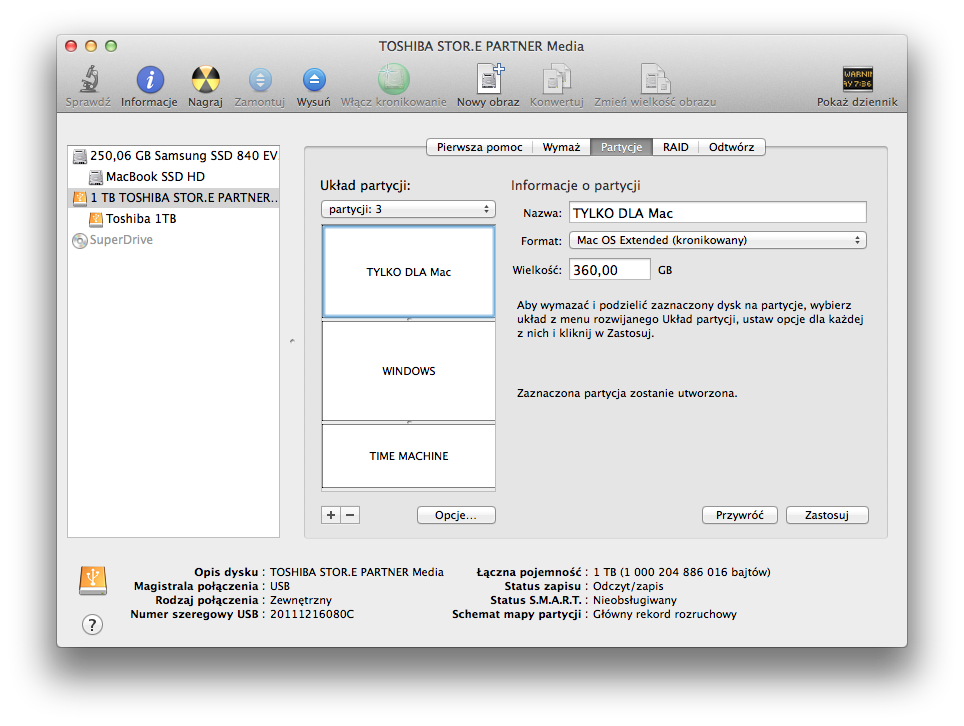Screen dimensions: 964x726
Task: Open the RAID tab
Action: pyautogui.click(x=676, y=147)
